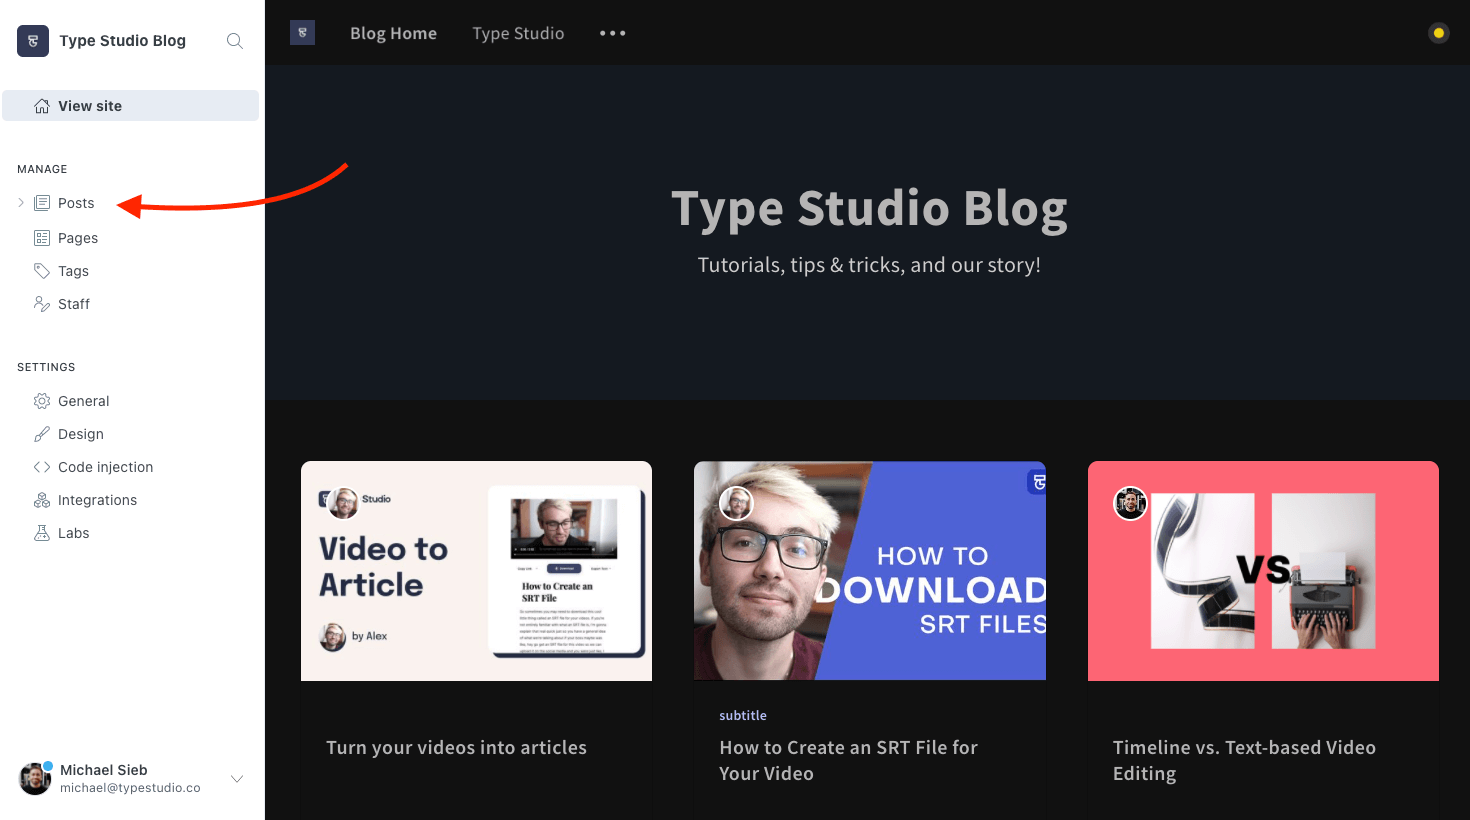Viewport: 1470px width, 820px height.
Task: Toggle dark mode with the yellow dot
Action: click(1438, 33)
